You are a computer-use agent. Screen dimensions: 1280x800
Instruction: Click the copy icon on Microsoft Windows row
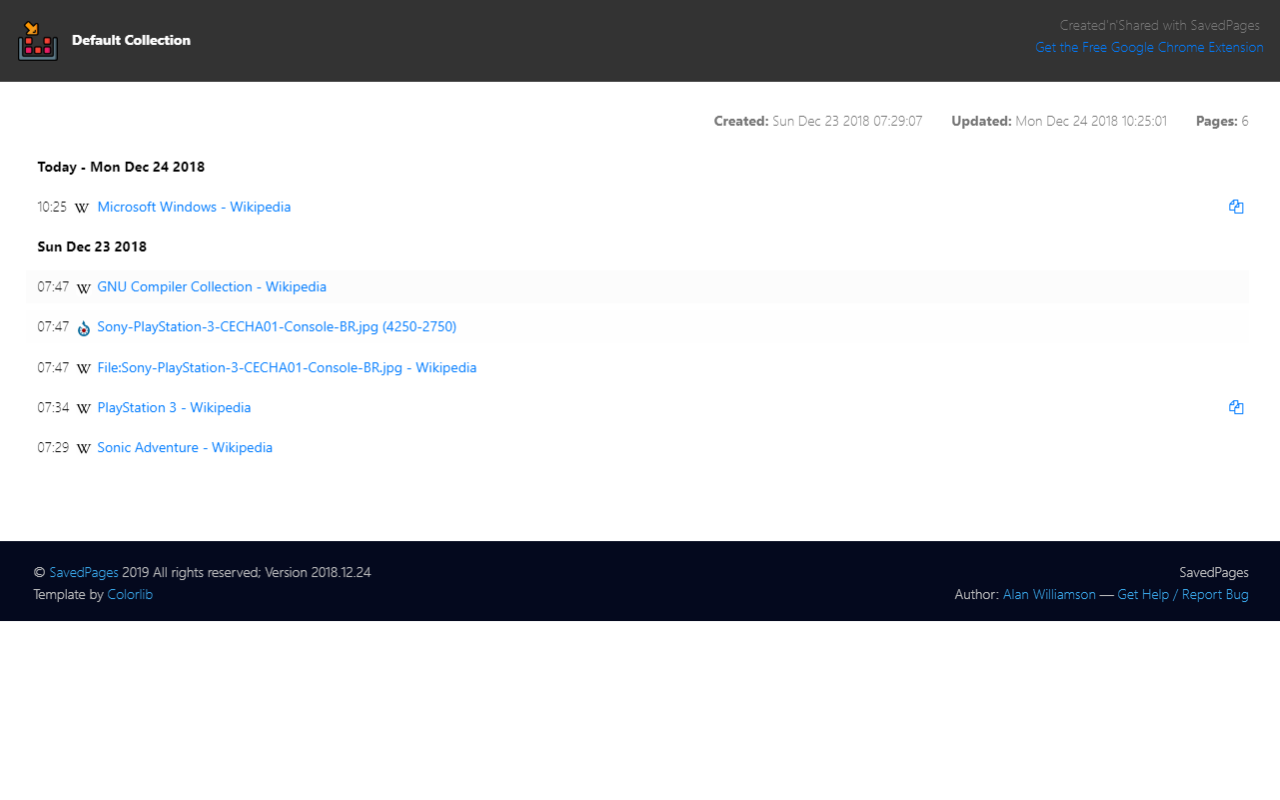tap(1236, 207)
